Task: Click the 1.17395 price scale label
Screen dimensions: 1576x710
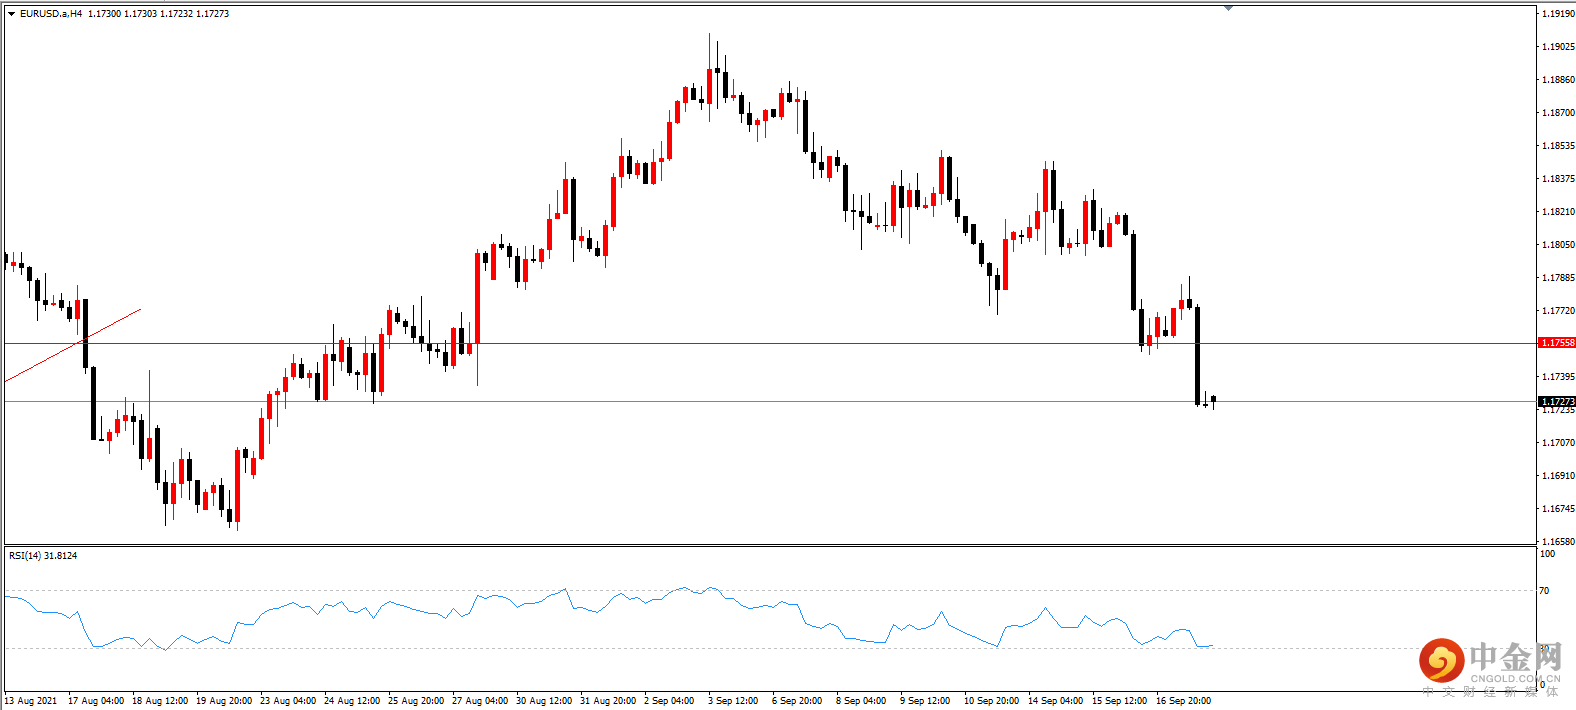Action: point(1558,377)
